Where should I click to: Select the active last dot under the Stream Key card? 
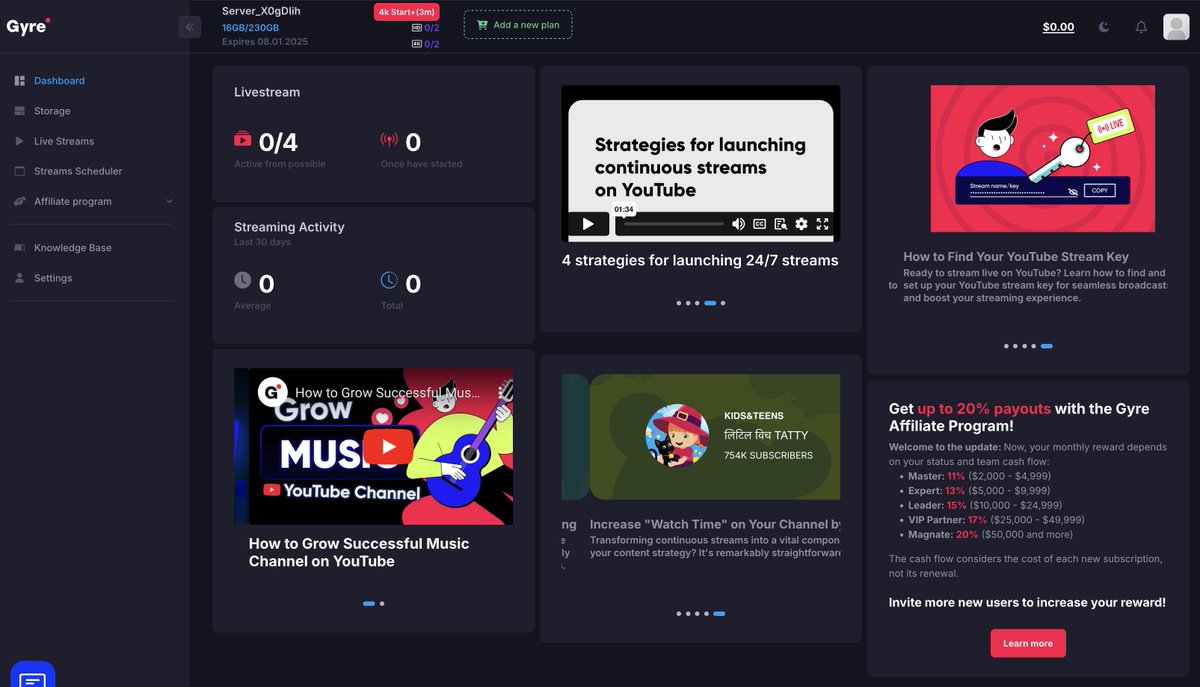tap(1046, 346)
